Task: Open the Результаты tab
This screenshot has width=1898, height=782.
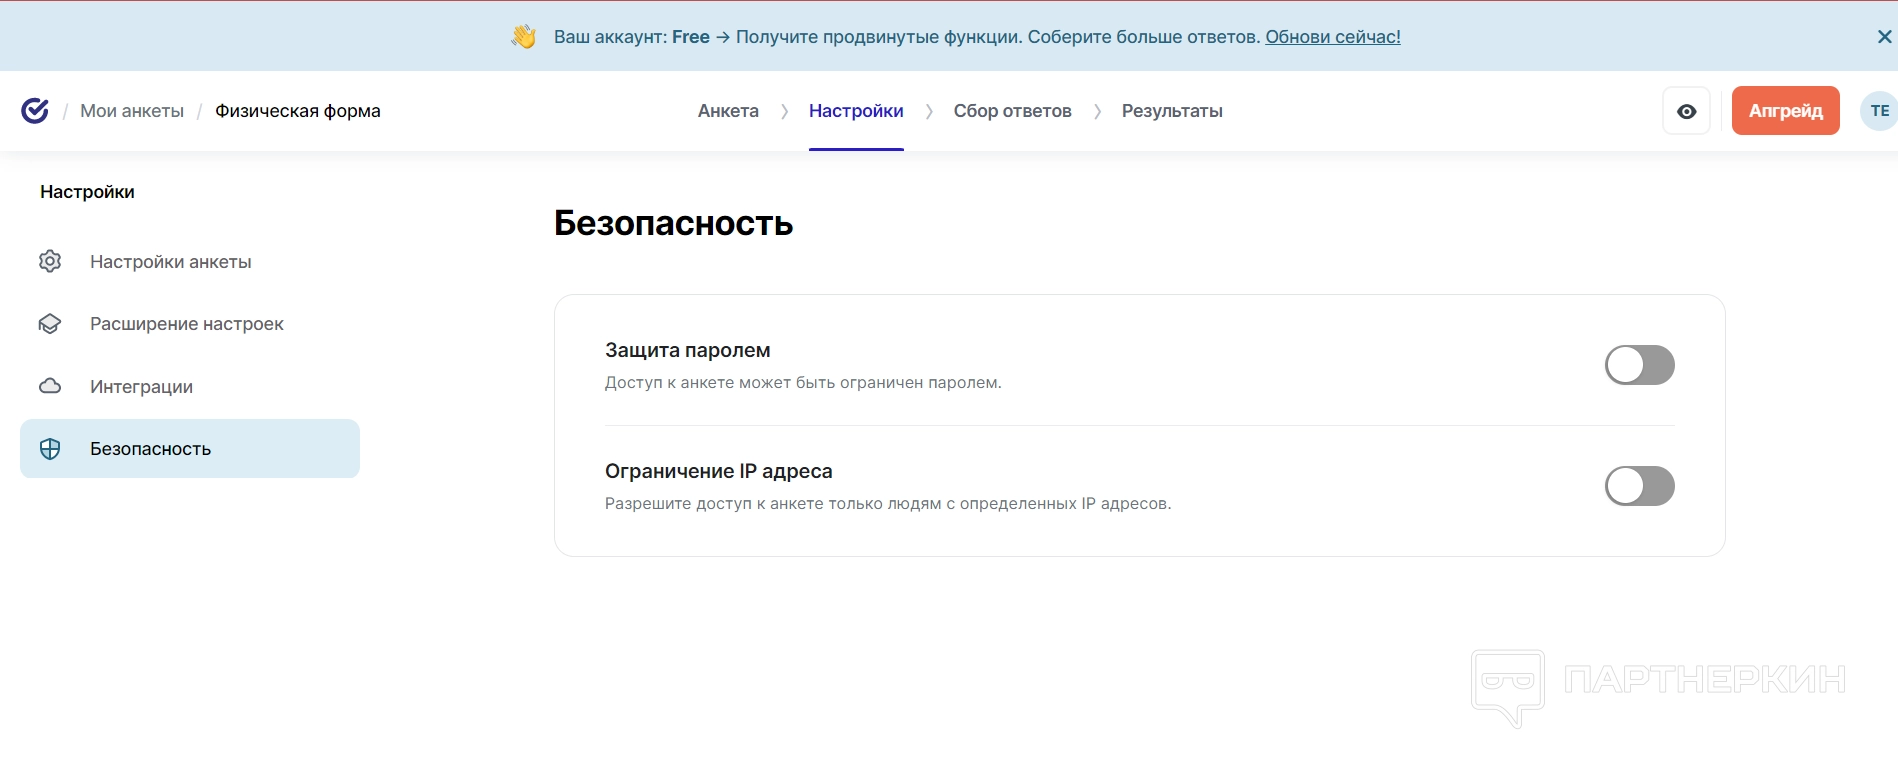Action: click(x=1172, y=111)
